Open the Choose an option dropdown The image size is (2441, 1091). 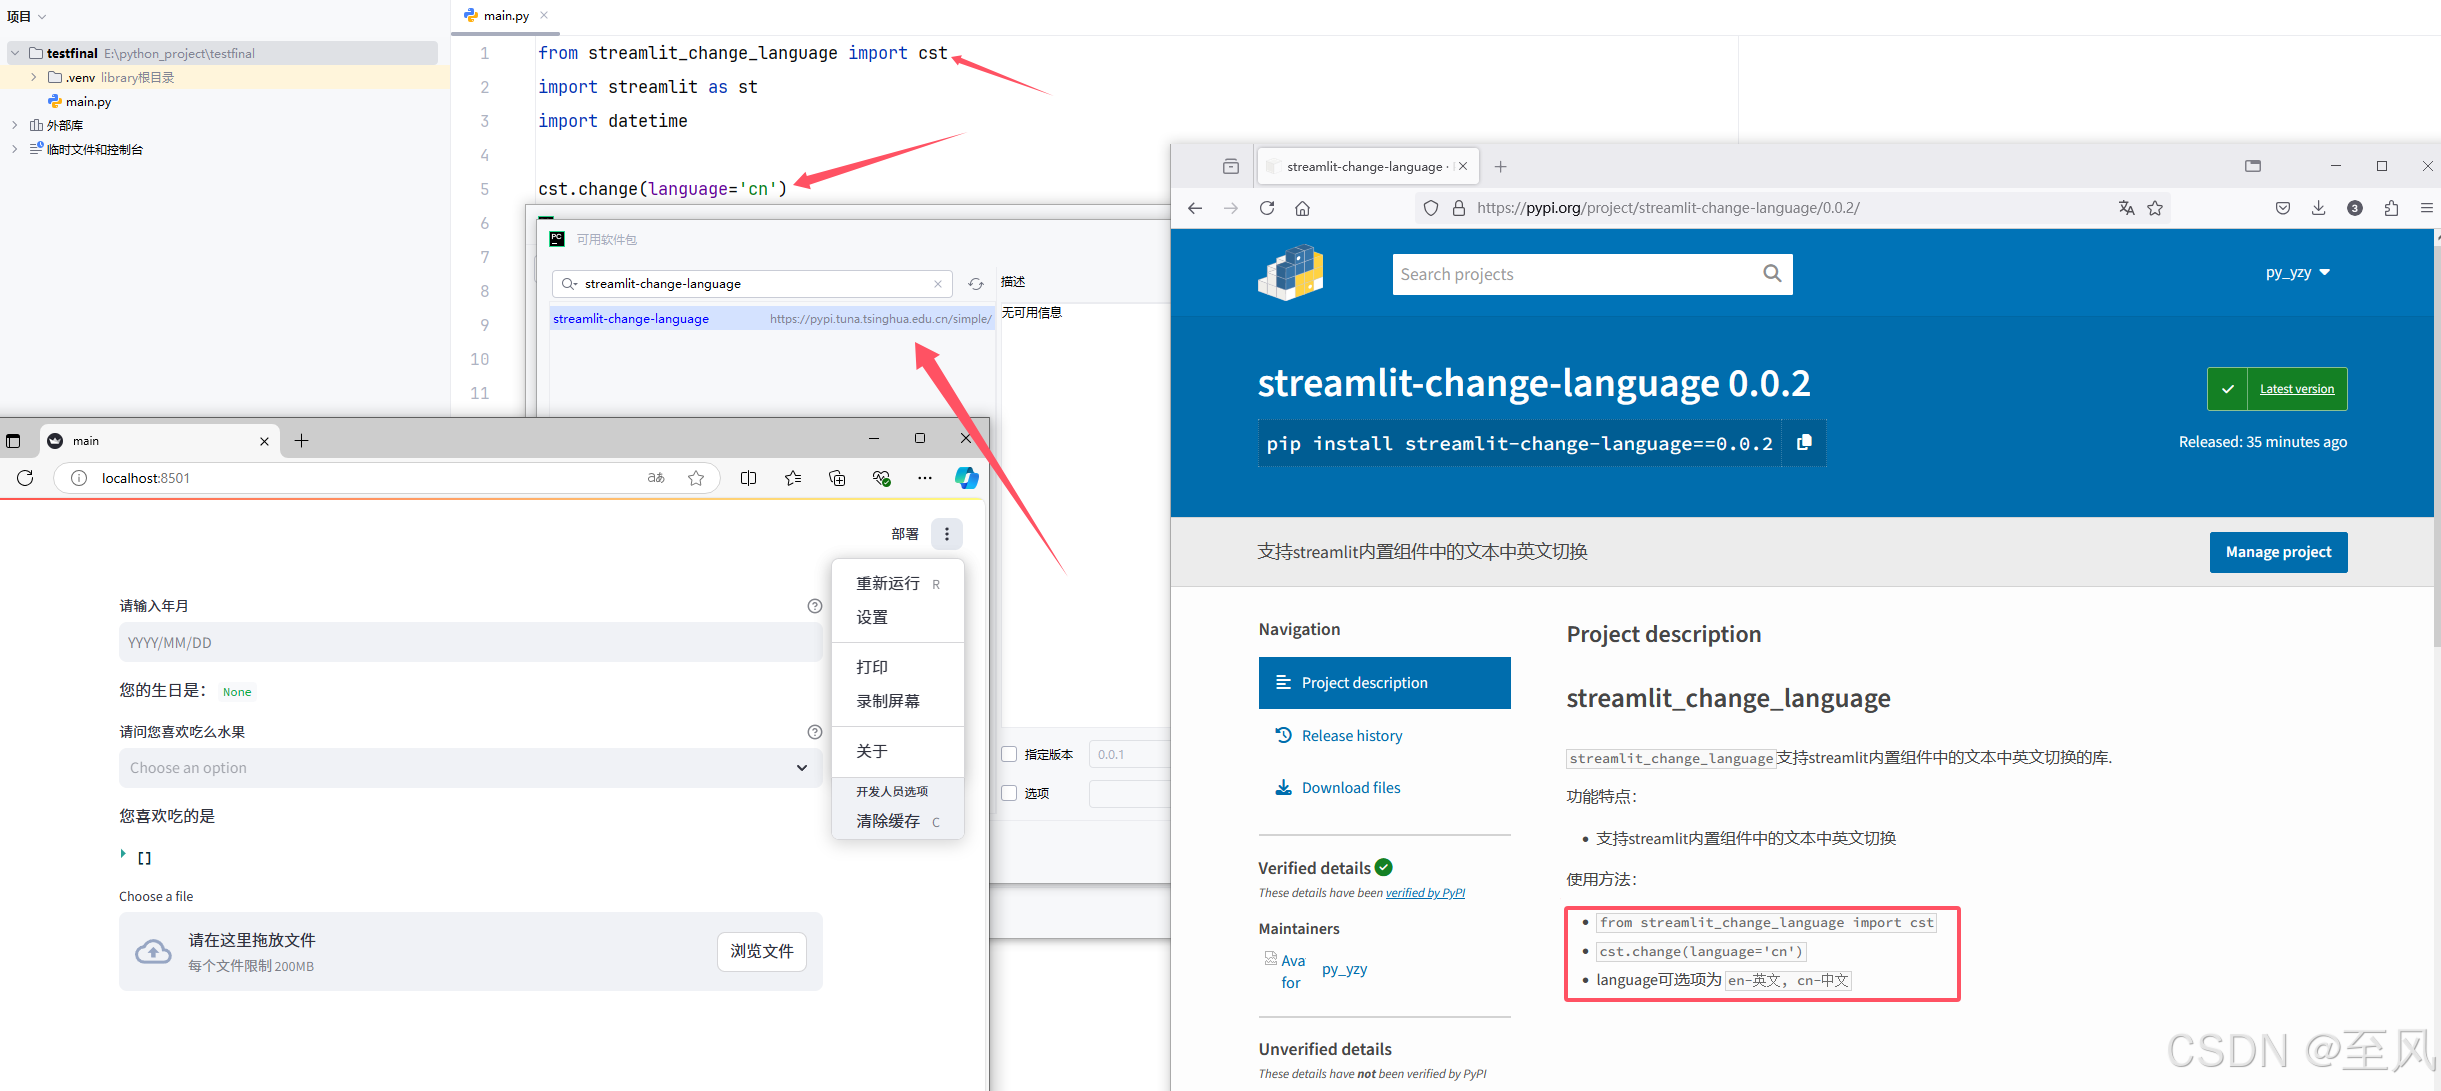coord(470,768)
